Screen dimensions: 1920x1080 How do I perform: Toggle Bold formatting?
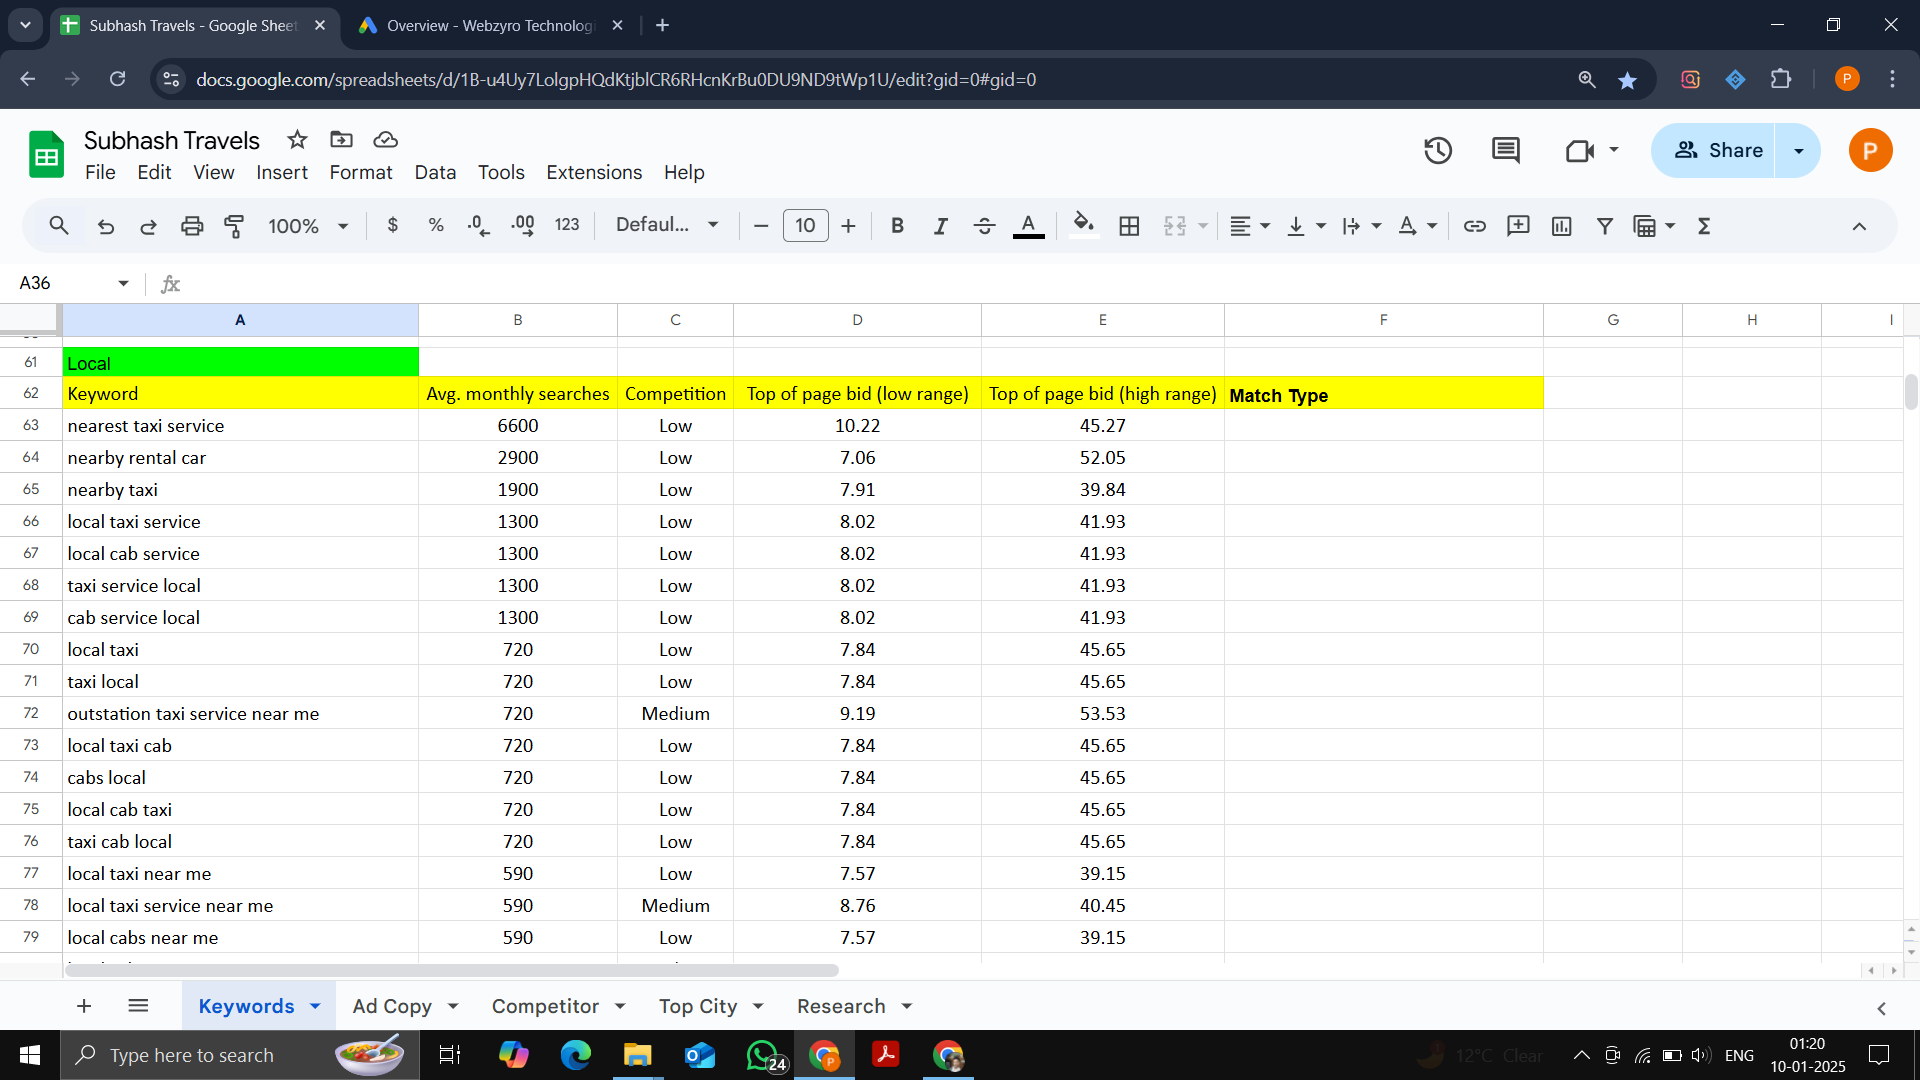tap(897, 226)
